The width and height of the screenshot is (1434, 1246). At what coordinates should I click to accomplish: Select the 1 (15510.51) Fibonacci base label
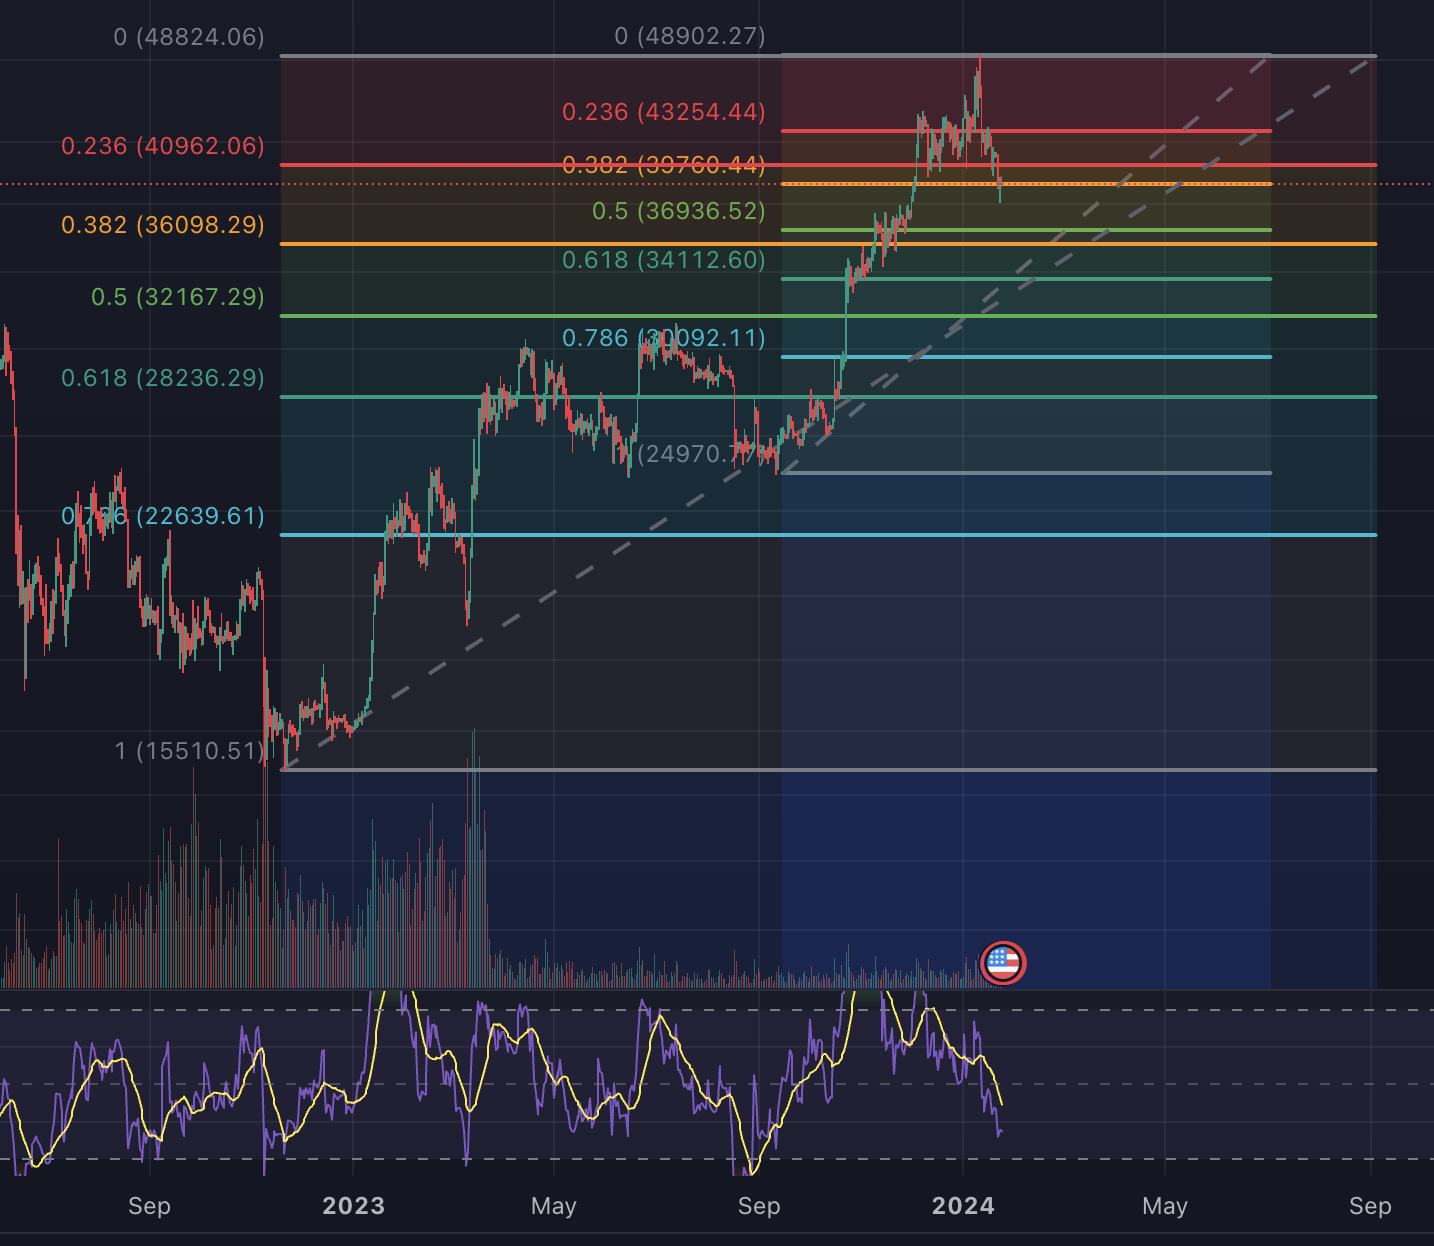[x=189, y=751]
